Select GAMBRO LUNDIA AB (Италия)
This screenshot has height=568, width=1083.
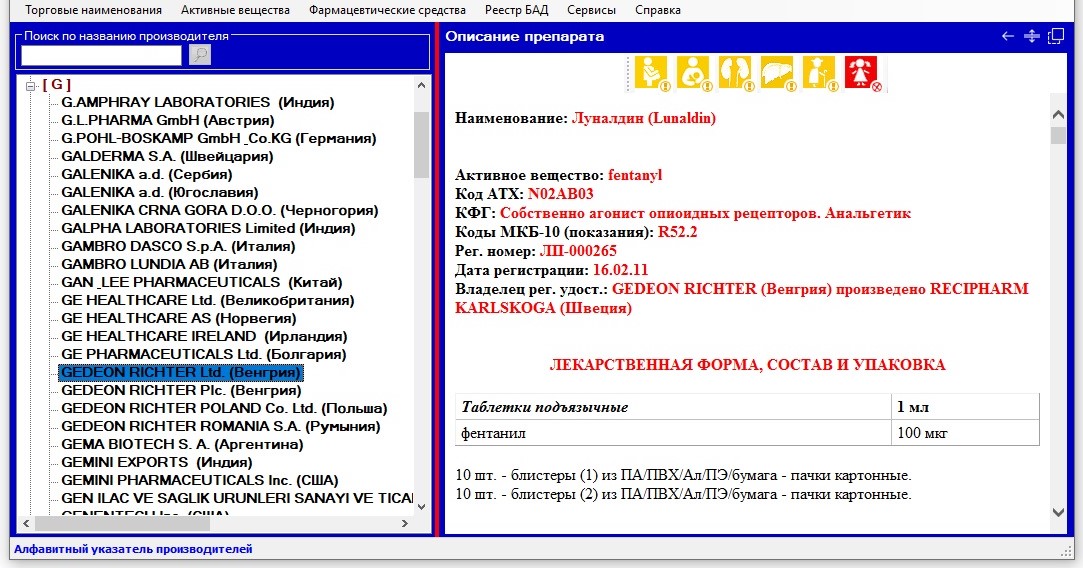(x=169, y=264)
